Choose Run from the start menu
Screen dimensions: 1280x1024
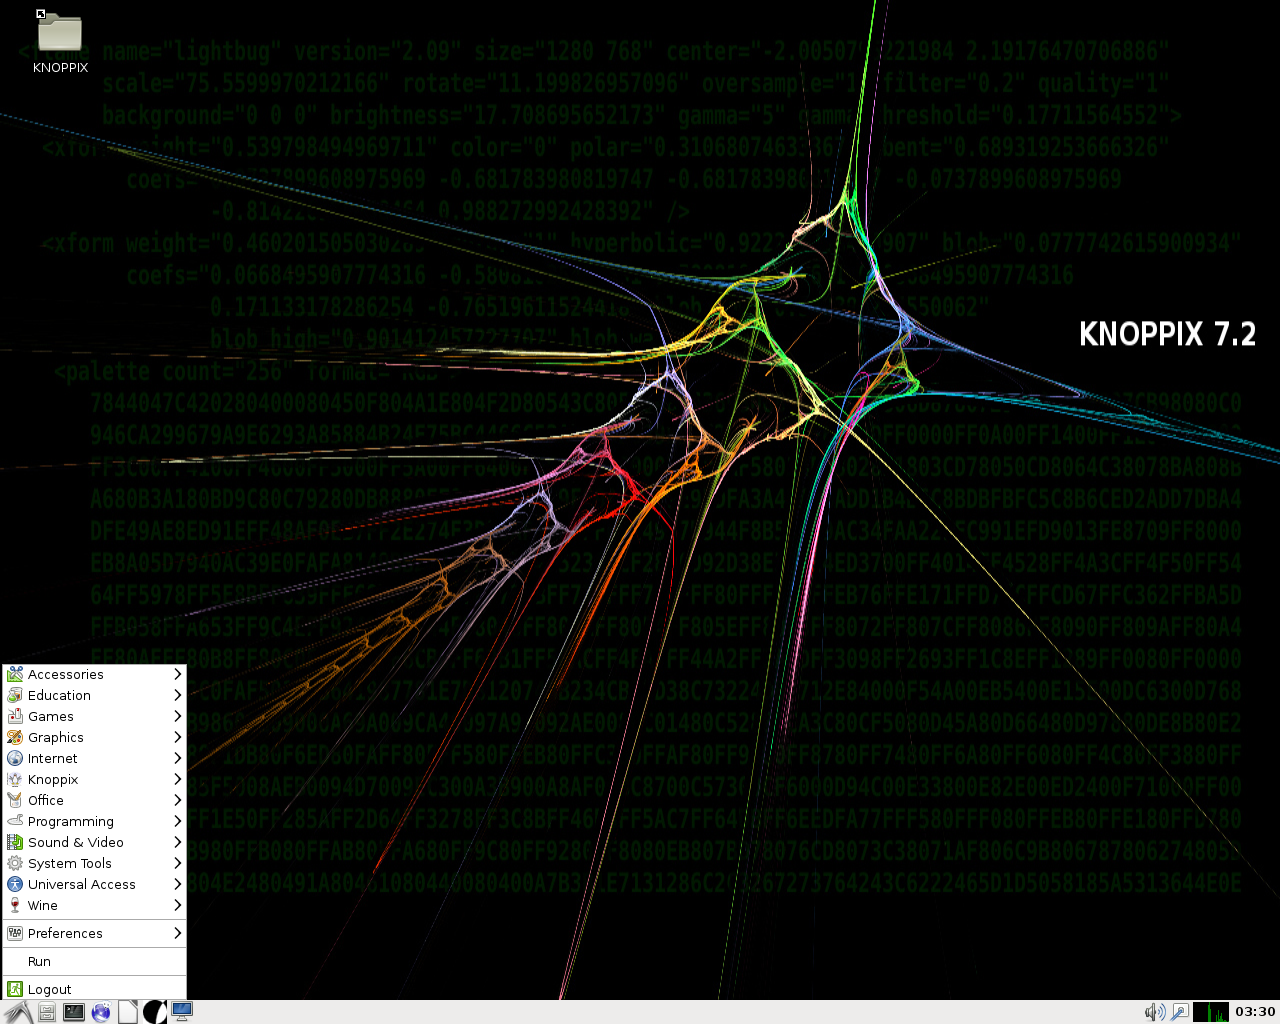(x=94, y=961)
